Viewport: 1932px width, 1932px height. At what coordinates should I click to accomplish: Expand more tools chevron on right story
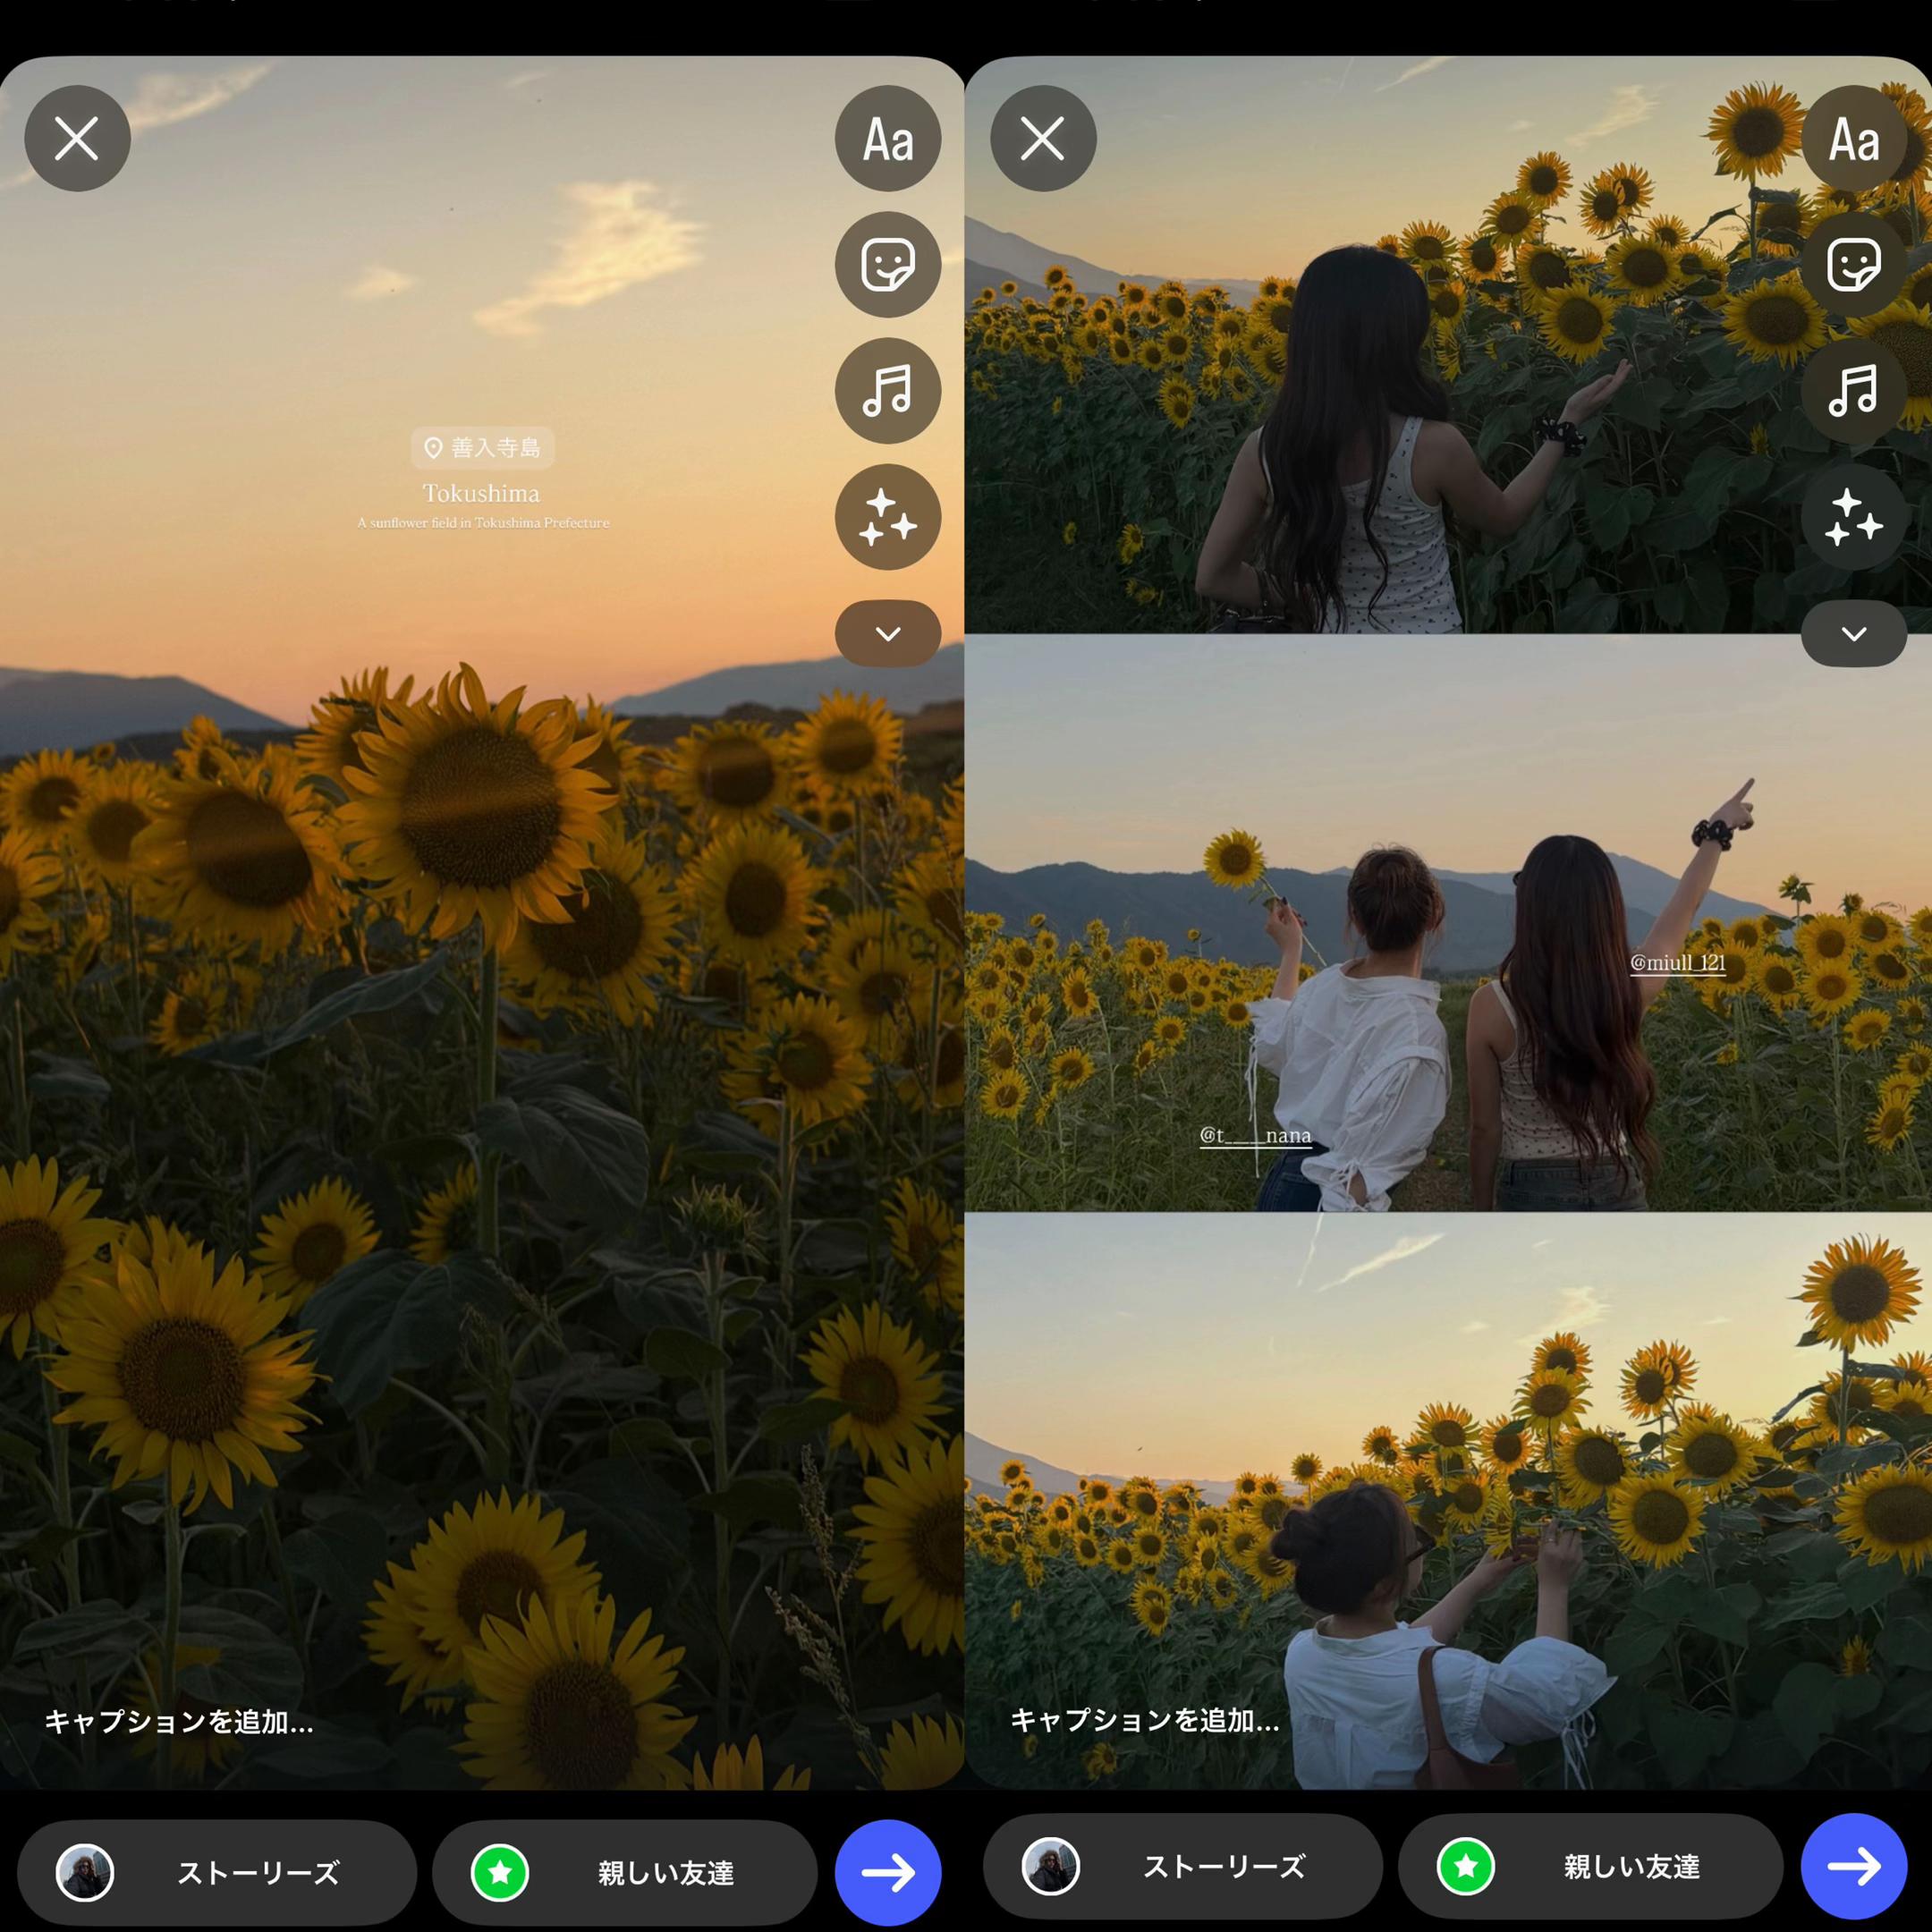tap(1854, 633)
